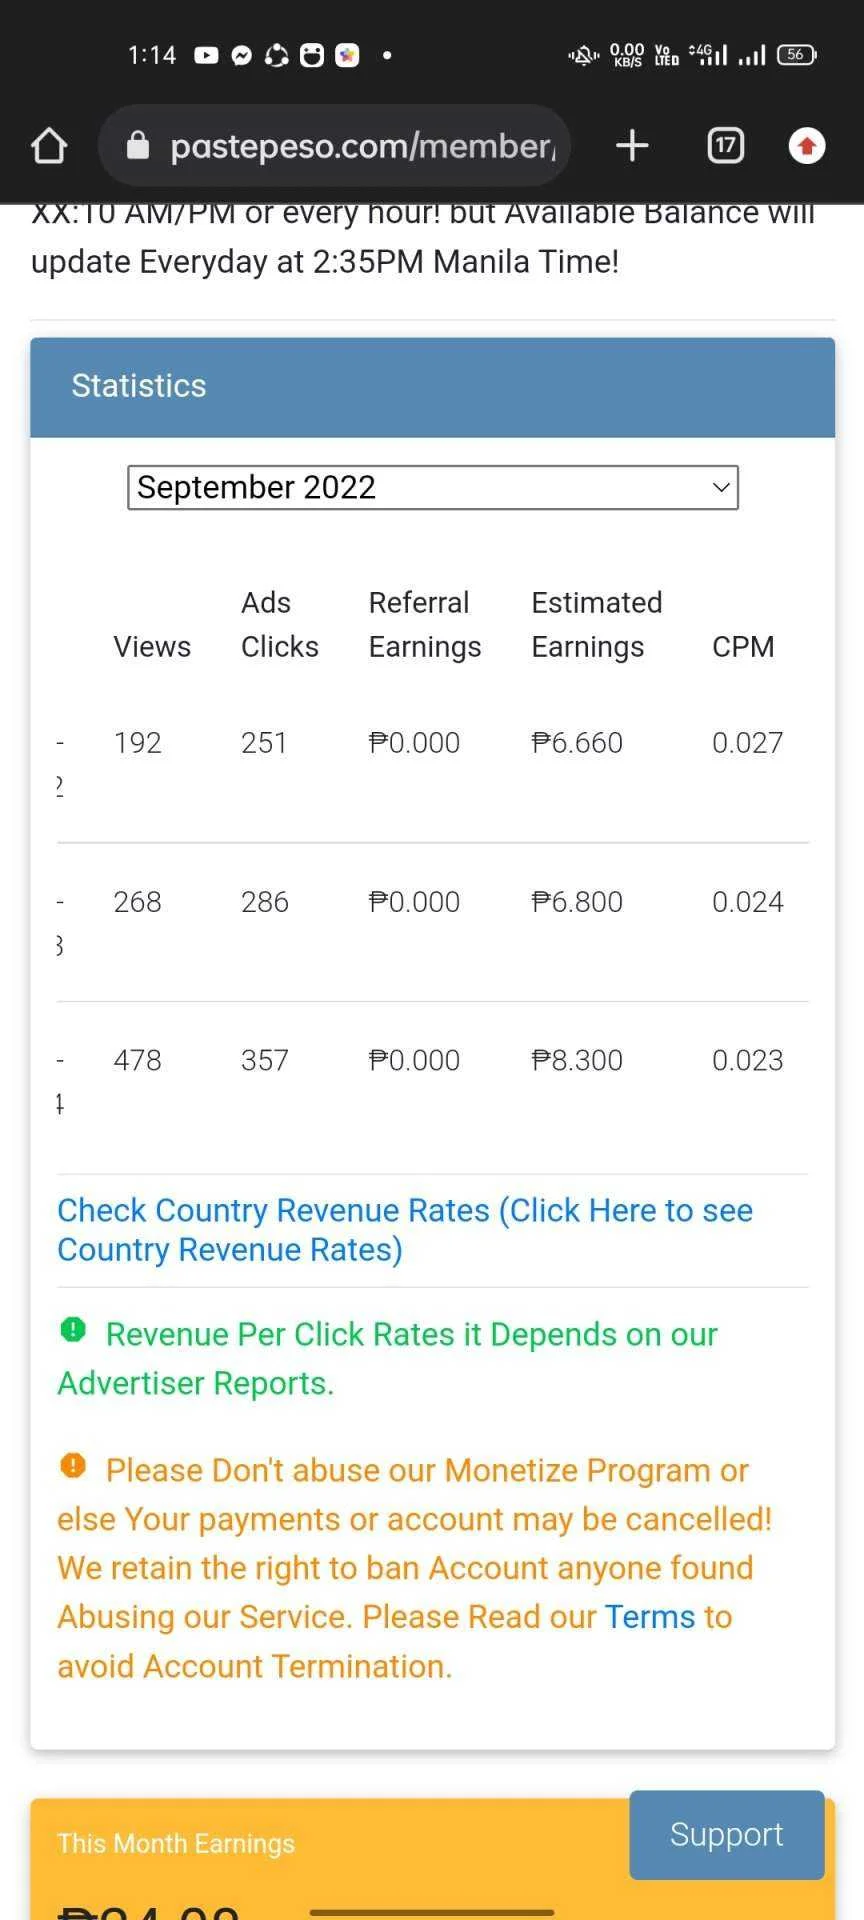This screenshot has width=864, height=1920.
Task: Tap the orange warning icon beside Please Don't abuse
Action: (x=73, y=1466)
